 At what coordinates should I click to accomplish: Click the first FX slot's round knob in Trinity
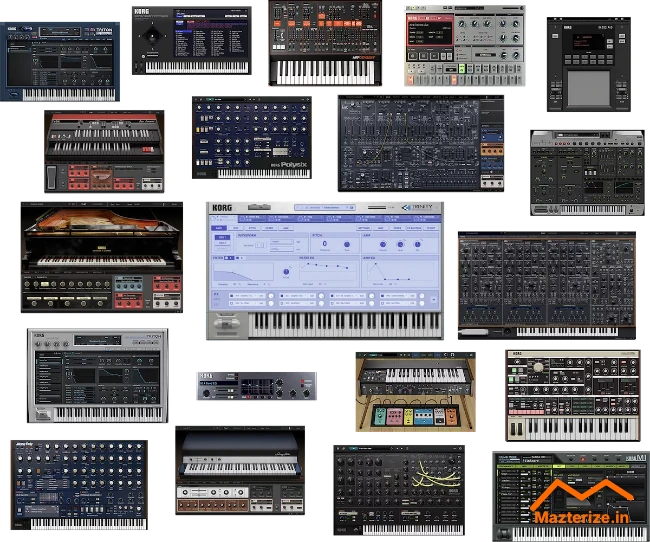click(x=271, y=296)
